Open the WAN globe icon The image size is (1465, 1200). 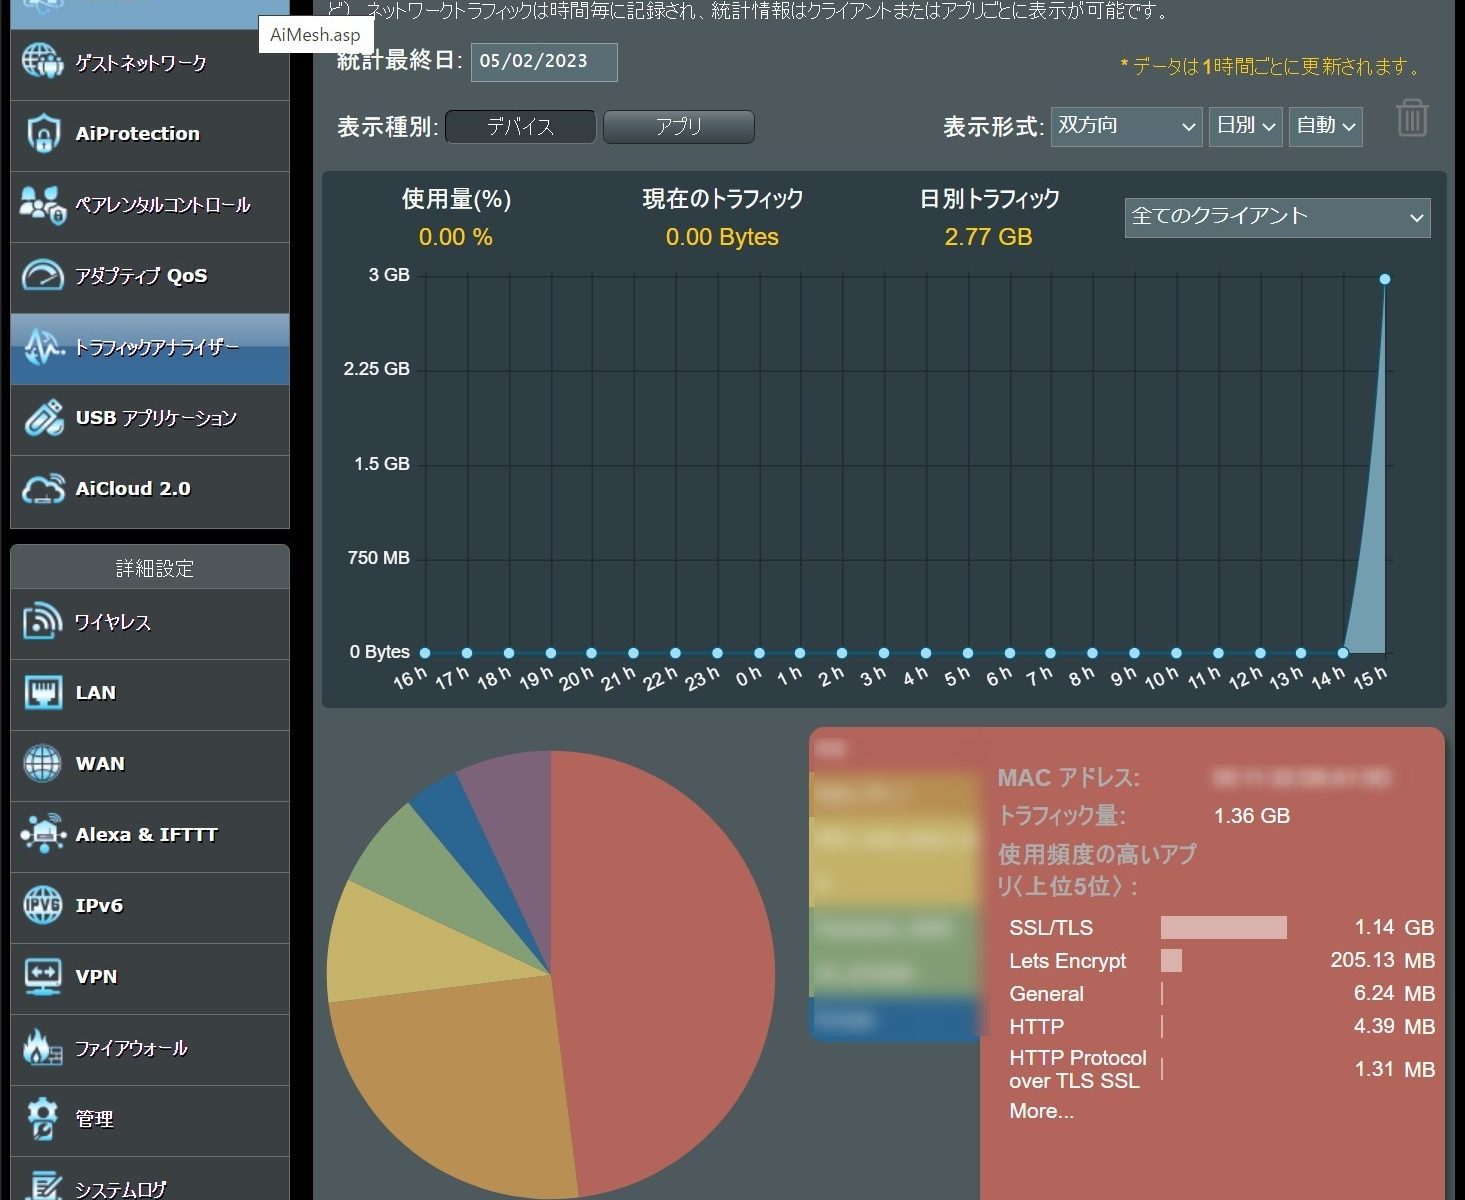43,764
